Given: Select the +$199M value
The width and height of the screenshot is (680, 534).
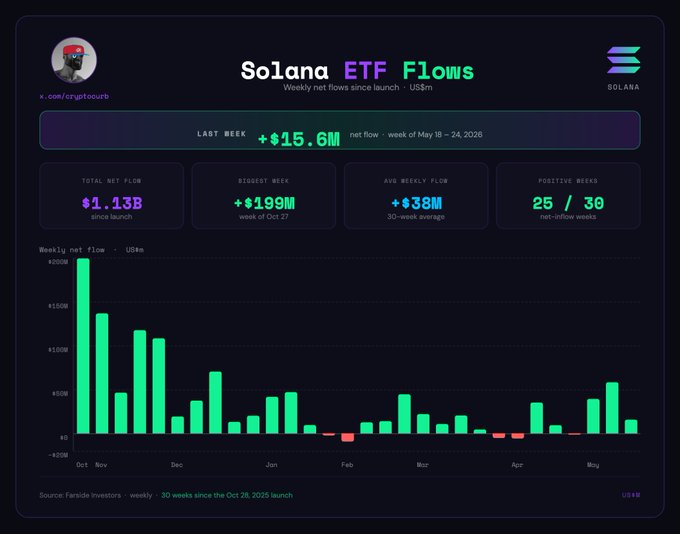Looking at the screenshot, I should pyautogui.click(x=264, y=203).
